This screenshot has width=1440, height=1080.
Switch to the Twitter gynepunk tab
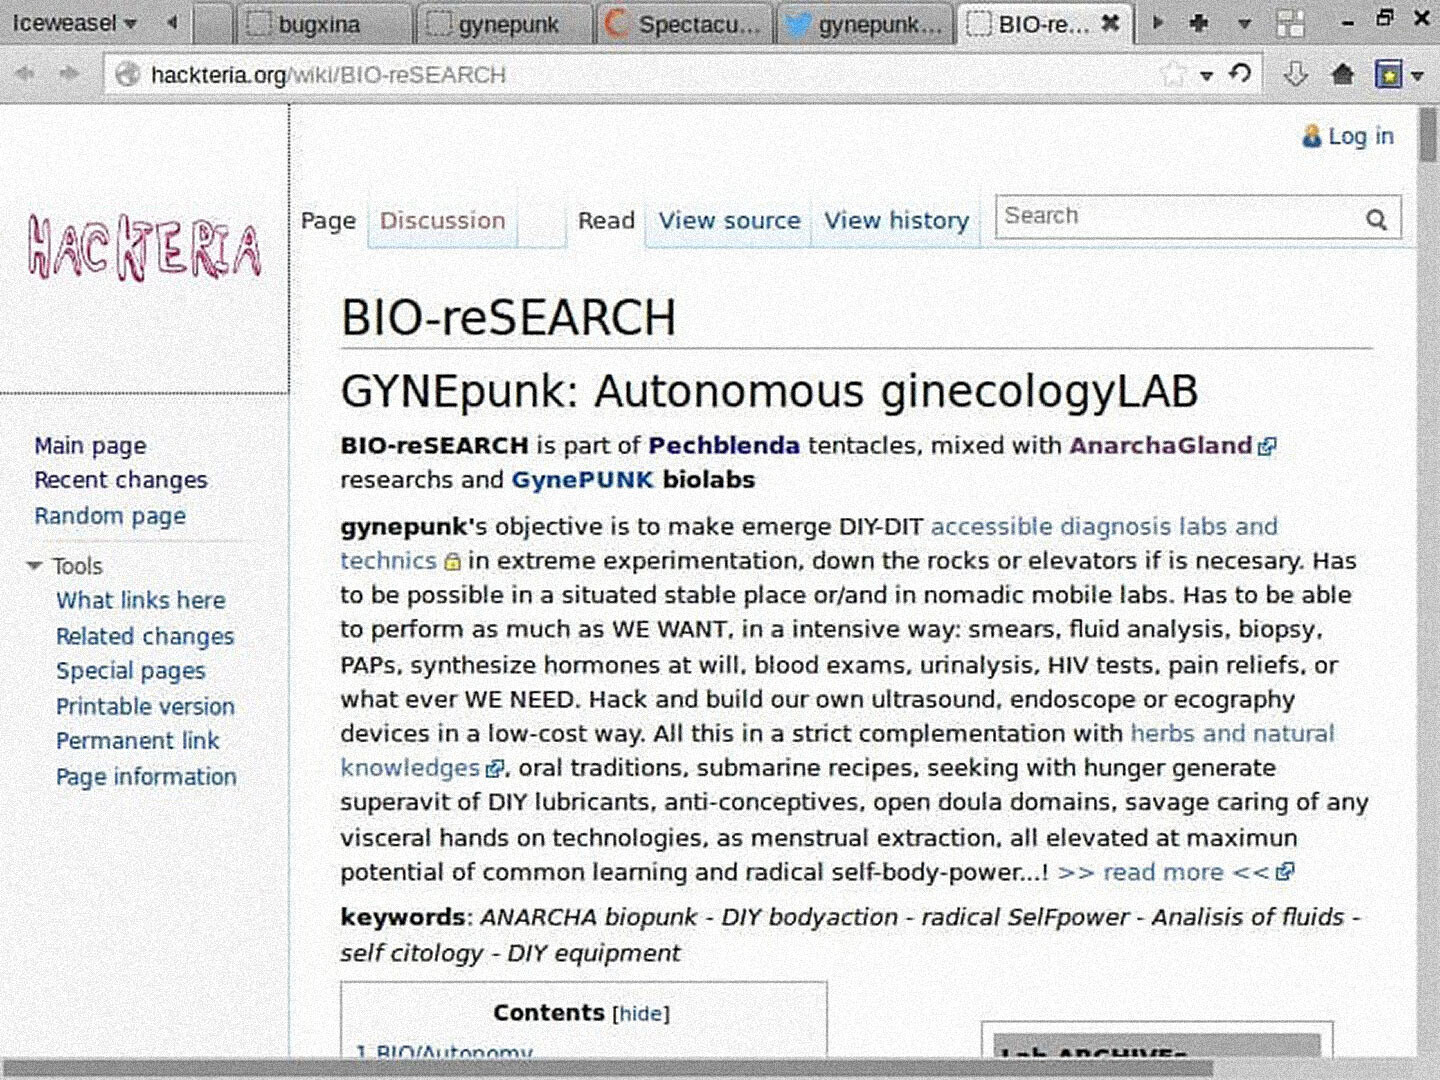(864, 24)
